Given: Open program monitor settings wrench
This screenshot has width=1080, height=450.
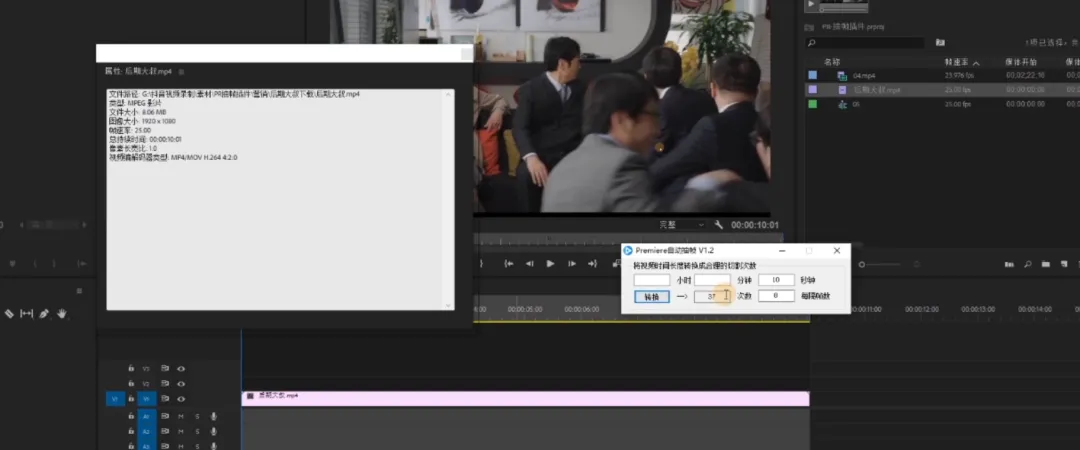Looking at the screenshot, I should pos(718,225).
